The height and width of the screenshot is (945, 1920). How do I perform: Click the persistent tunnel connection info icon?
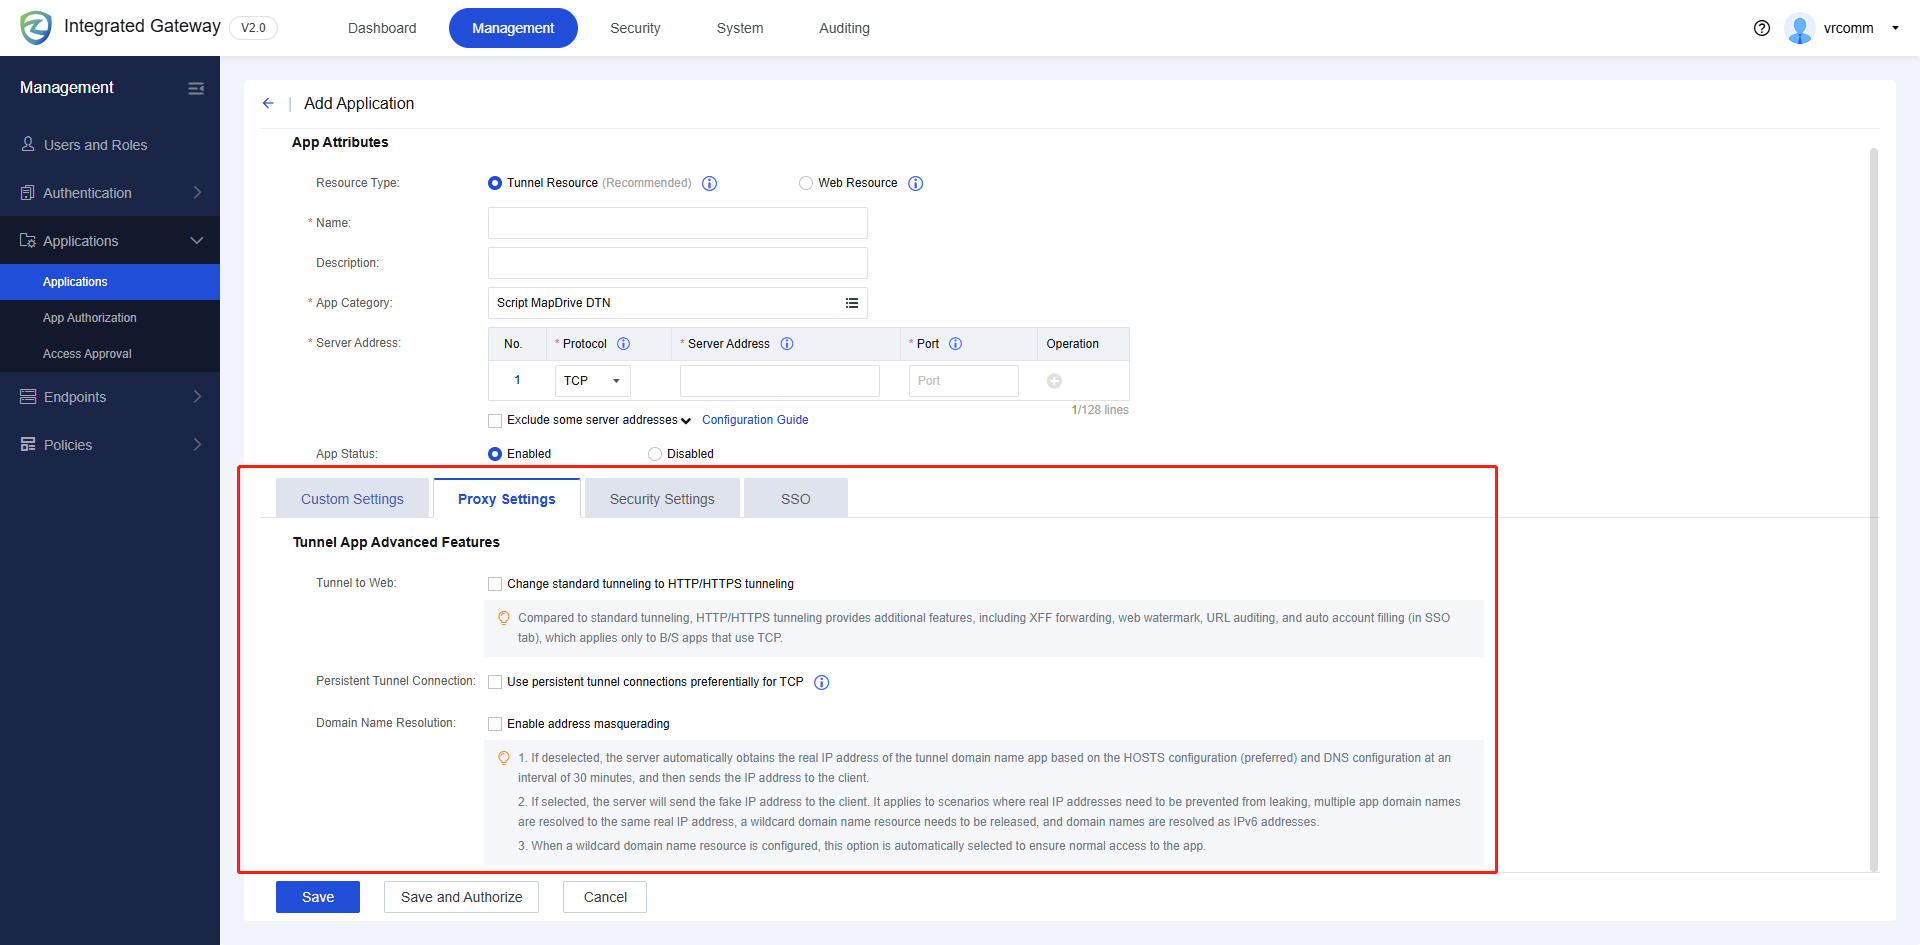tap(821, 682)
